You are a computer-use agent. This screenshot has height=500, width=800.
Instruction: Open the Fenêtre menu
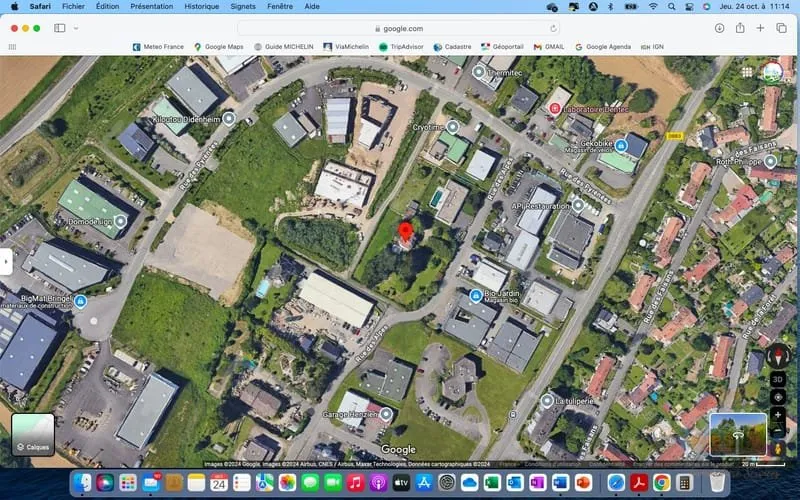click(280, 6)
